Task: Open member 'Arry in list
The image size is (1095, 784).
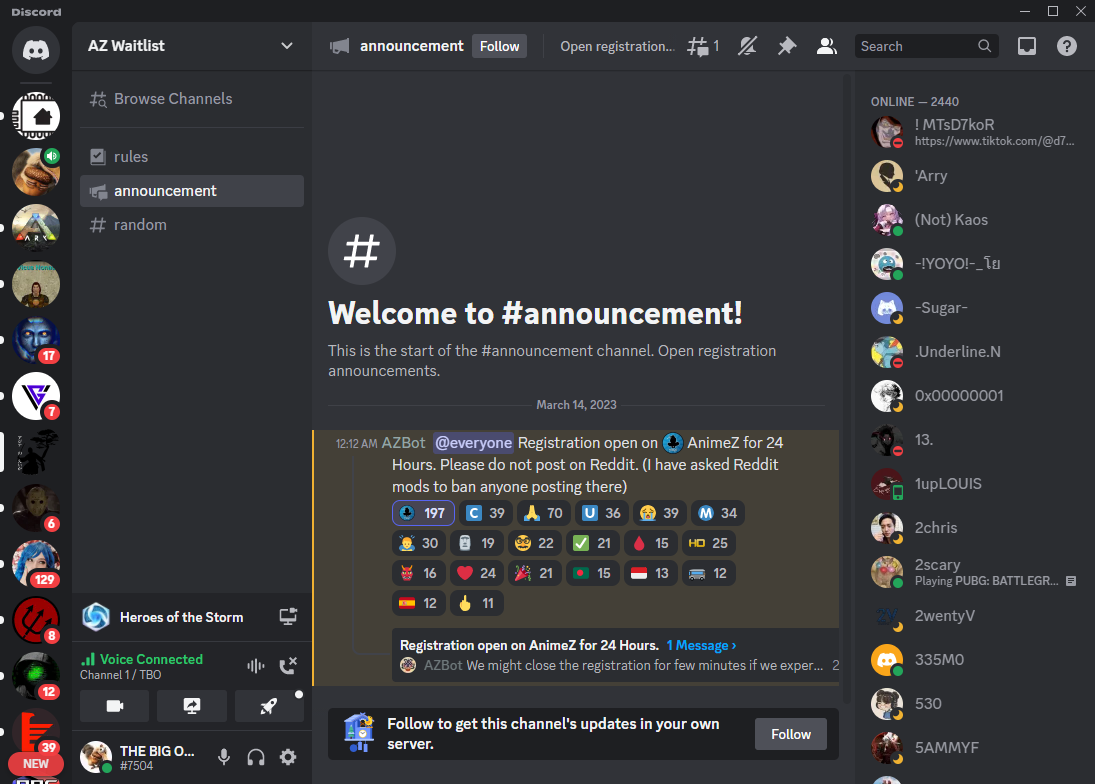Action: pos(973,175)
